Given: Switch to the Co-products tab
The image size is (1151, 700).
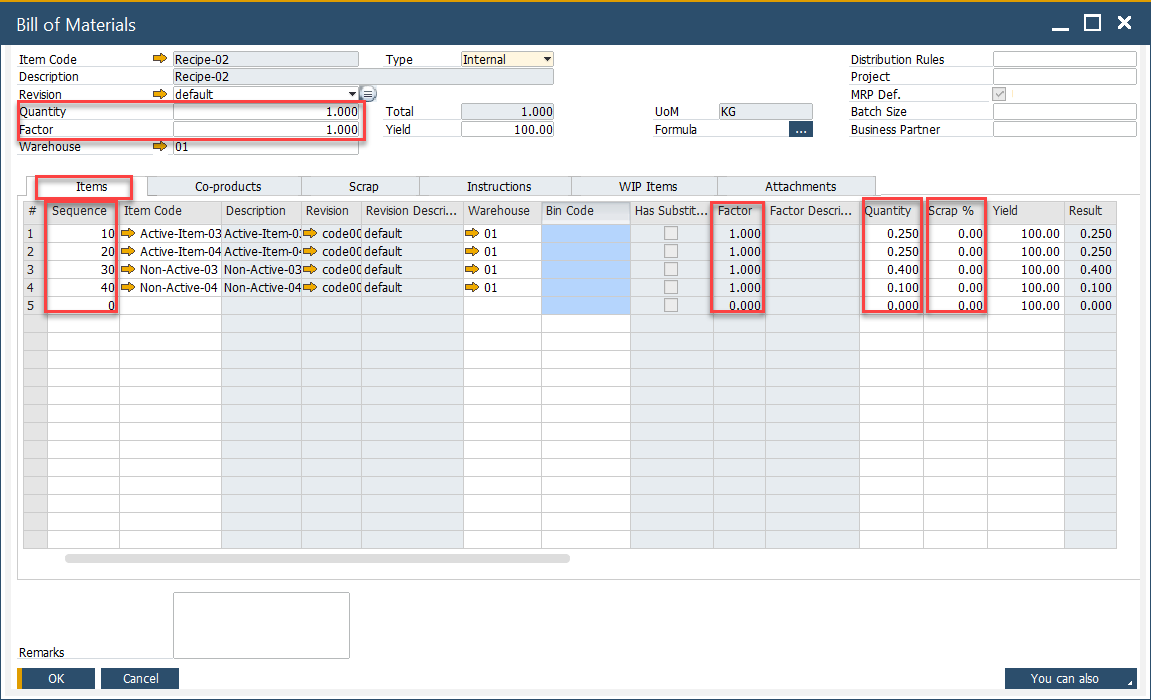Looking at the screenshot, I should tap(228, 186).
